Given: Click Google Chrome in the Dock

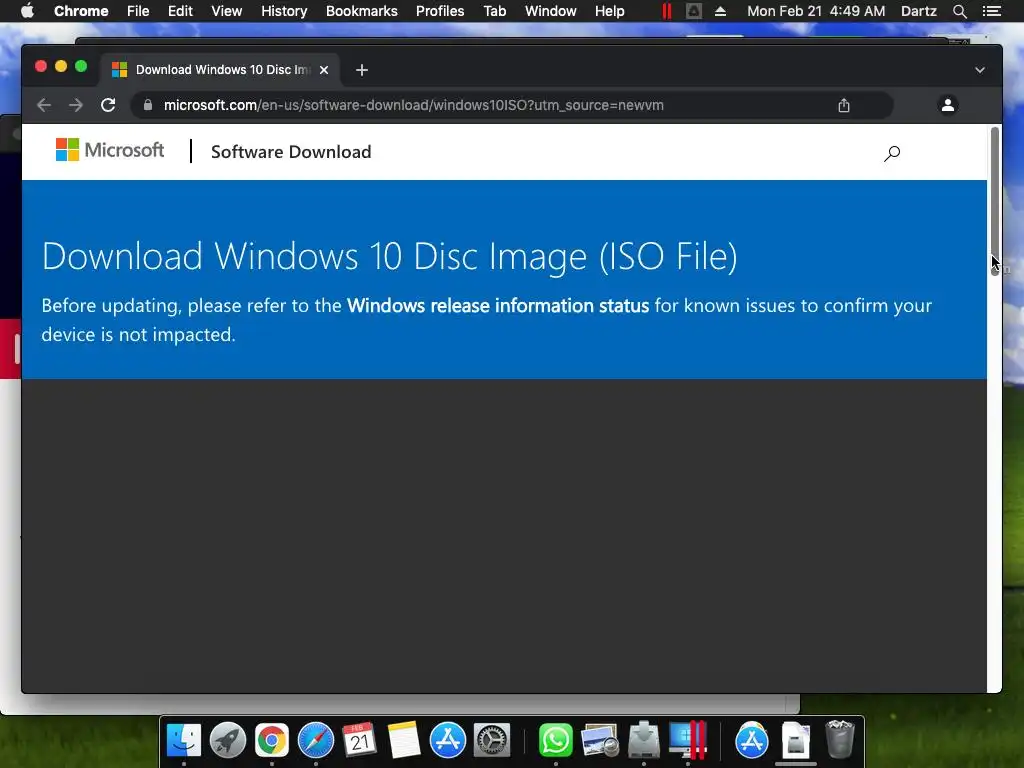Looking at the screenshot, I should 272,740.
